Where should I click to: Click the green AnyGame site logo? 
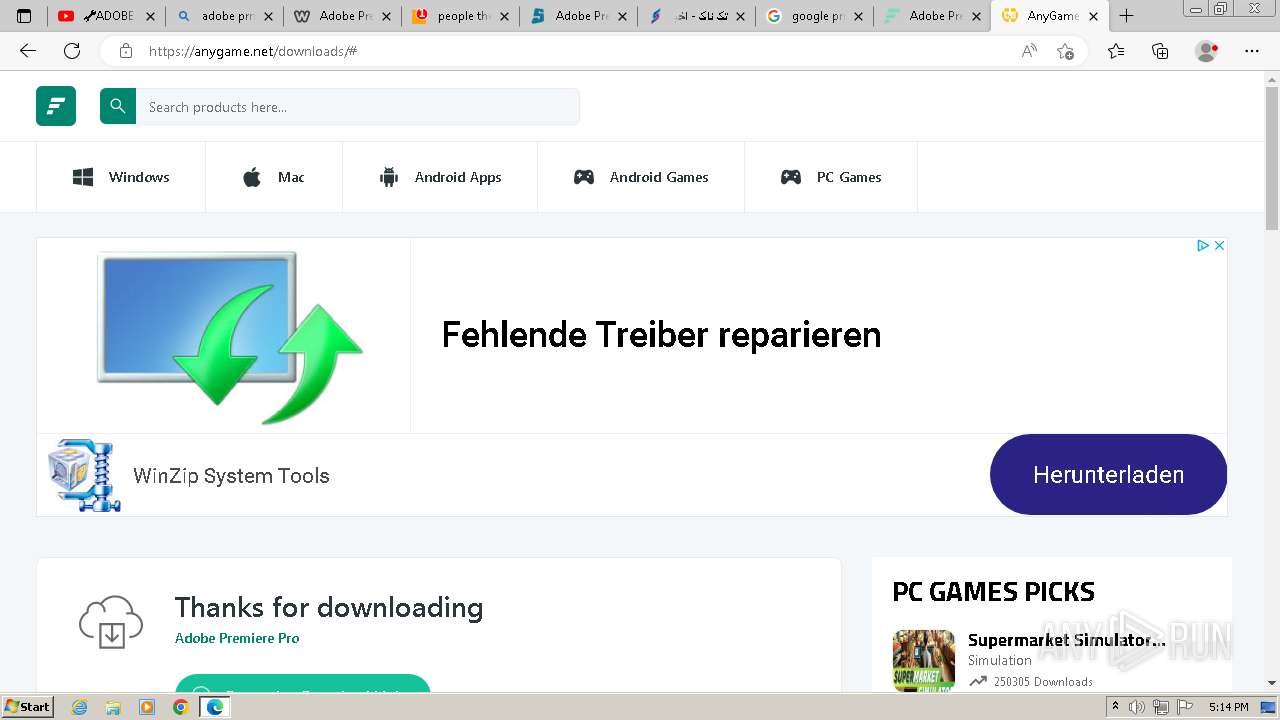(56, 106)
